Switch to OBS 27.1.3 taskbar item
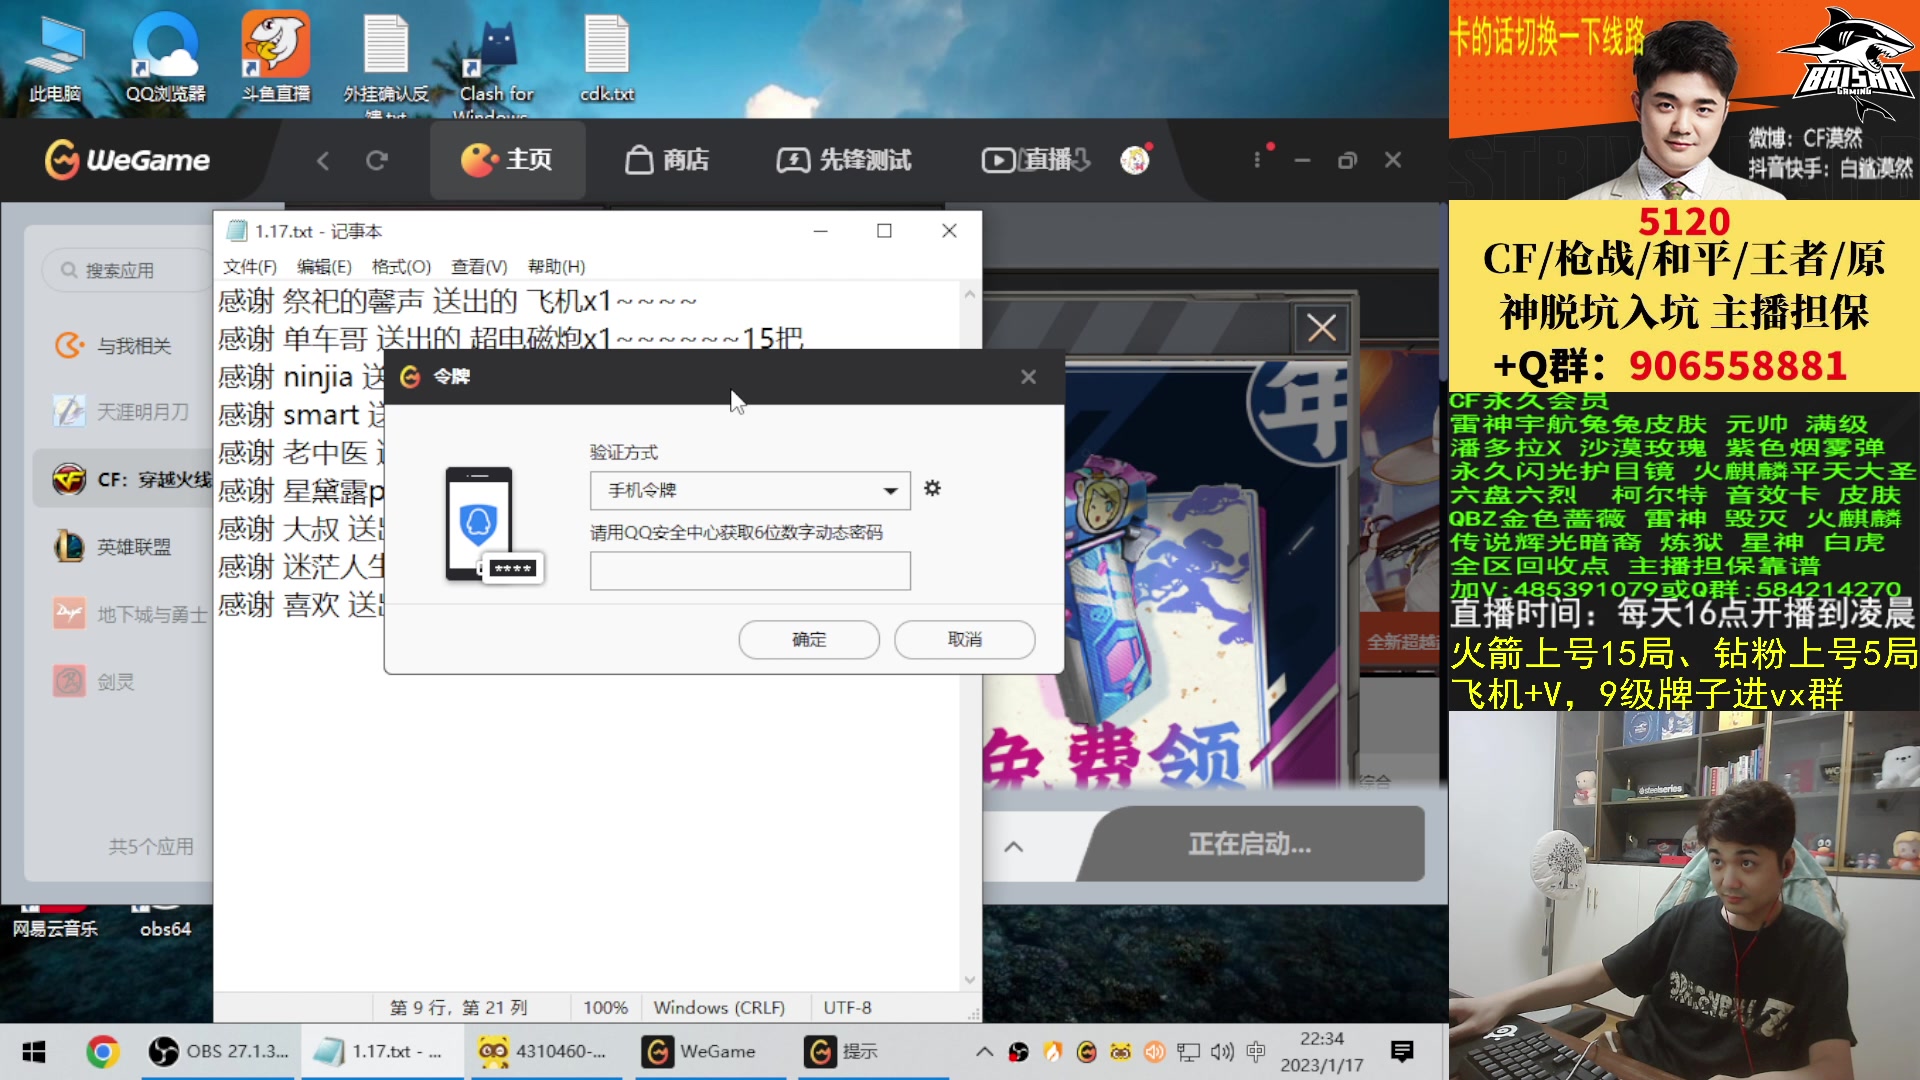Viewport: 1920px width, 1080px height. coord(218,1052)
